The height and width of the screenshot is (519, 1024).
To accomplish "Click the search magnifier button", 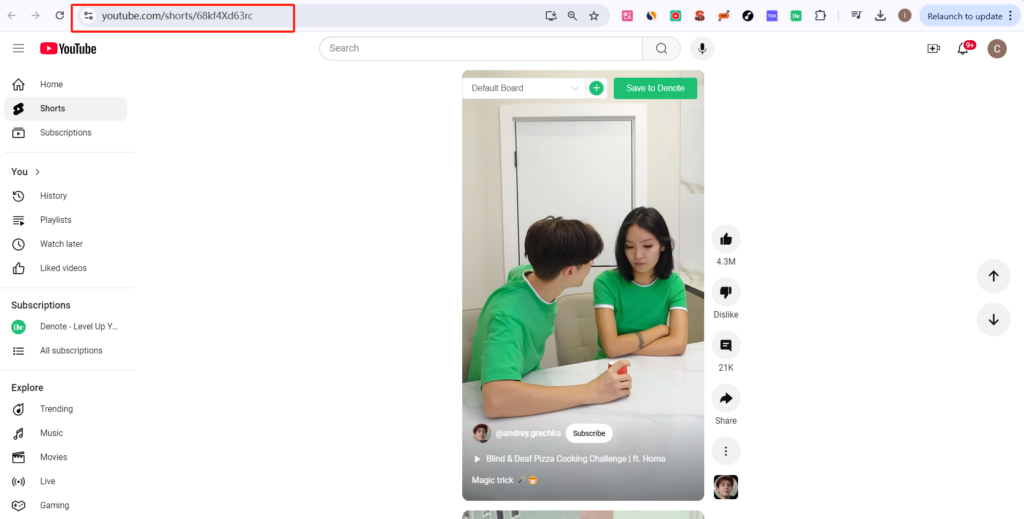I will tap(662, 48).
